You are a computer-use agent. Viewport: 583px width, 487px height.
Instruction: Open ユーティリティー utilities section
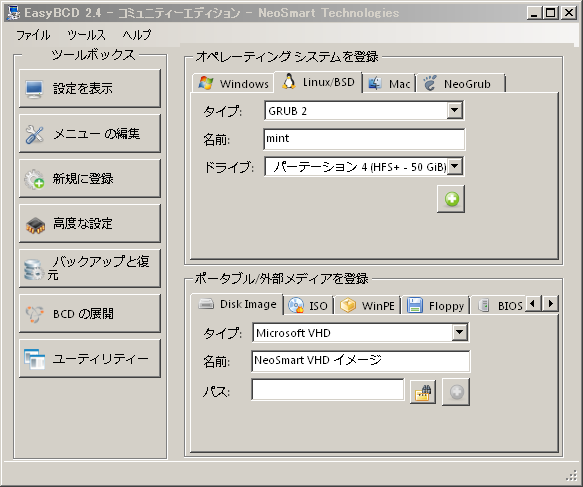coord(90,358)
